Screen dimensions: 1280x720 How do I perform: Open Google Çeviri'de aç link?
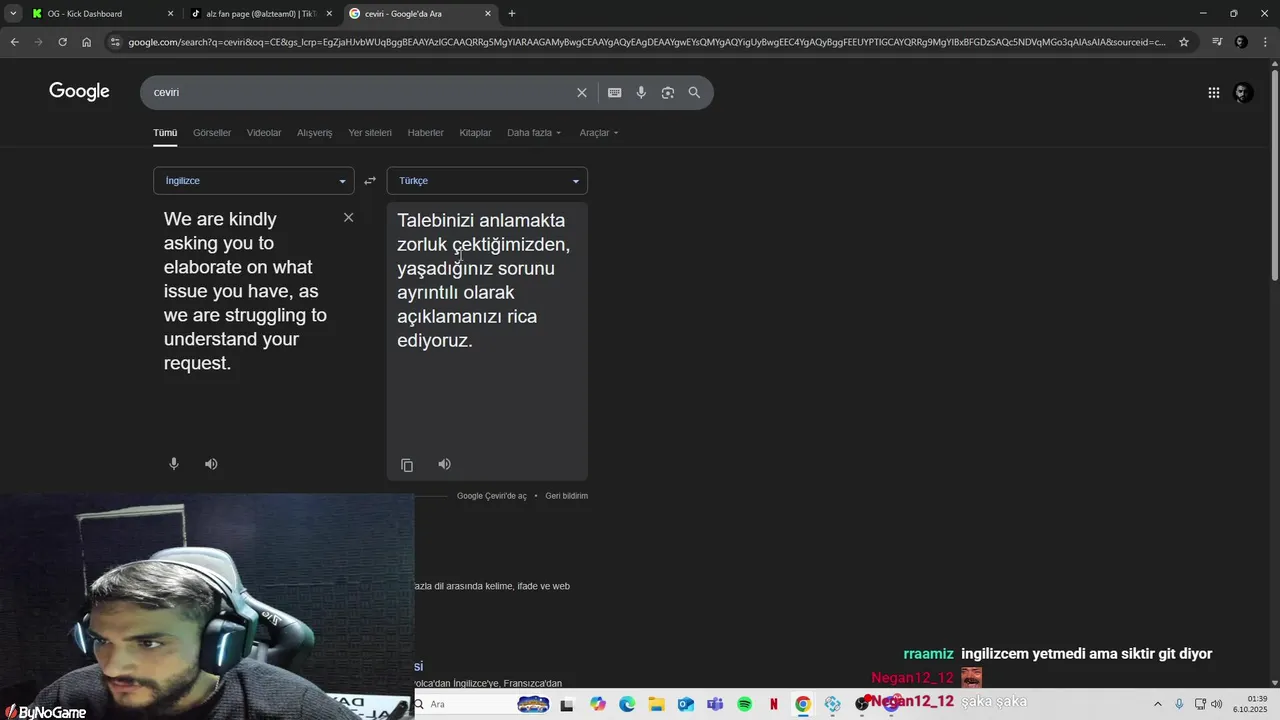[x=492, y=496]
